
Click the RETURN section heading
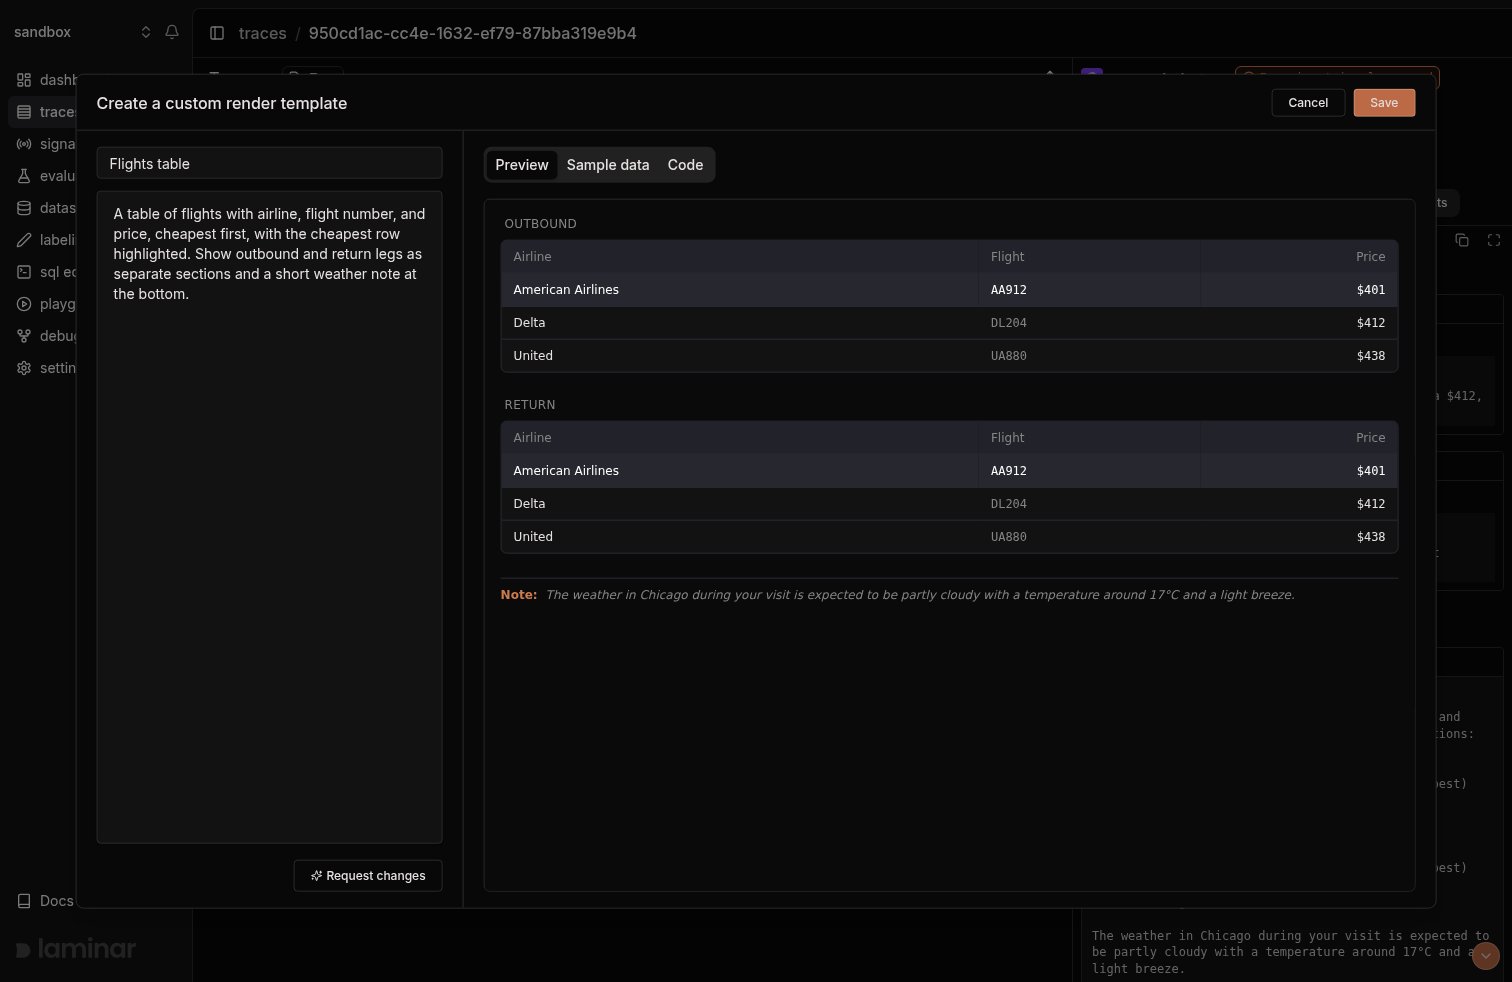click(x=529, y=405)
